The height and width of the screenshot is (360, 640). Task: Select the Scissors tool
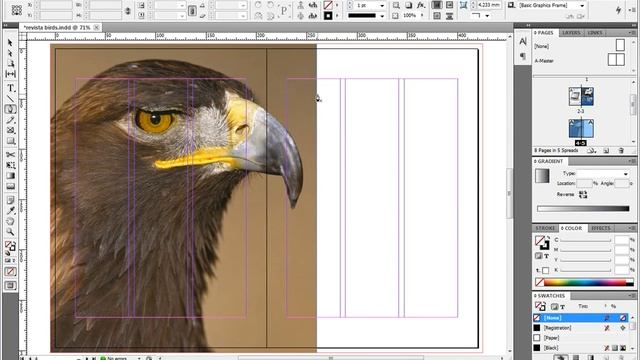tap(10, 155)
